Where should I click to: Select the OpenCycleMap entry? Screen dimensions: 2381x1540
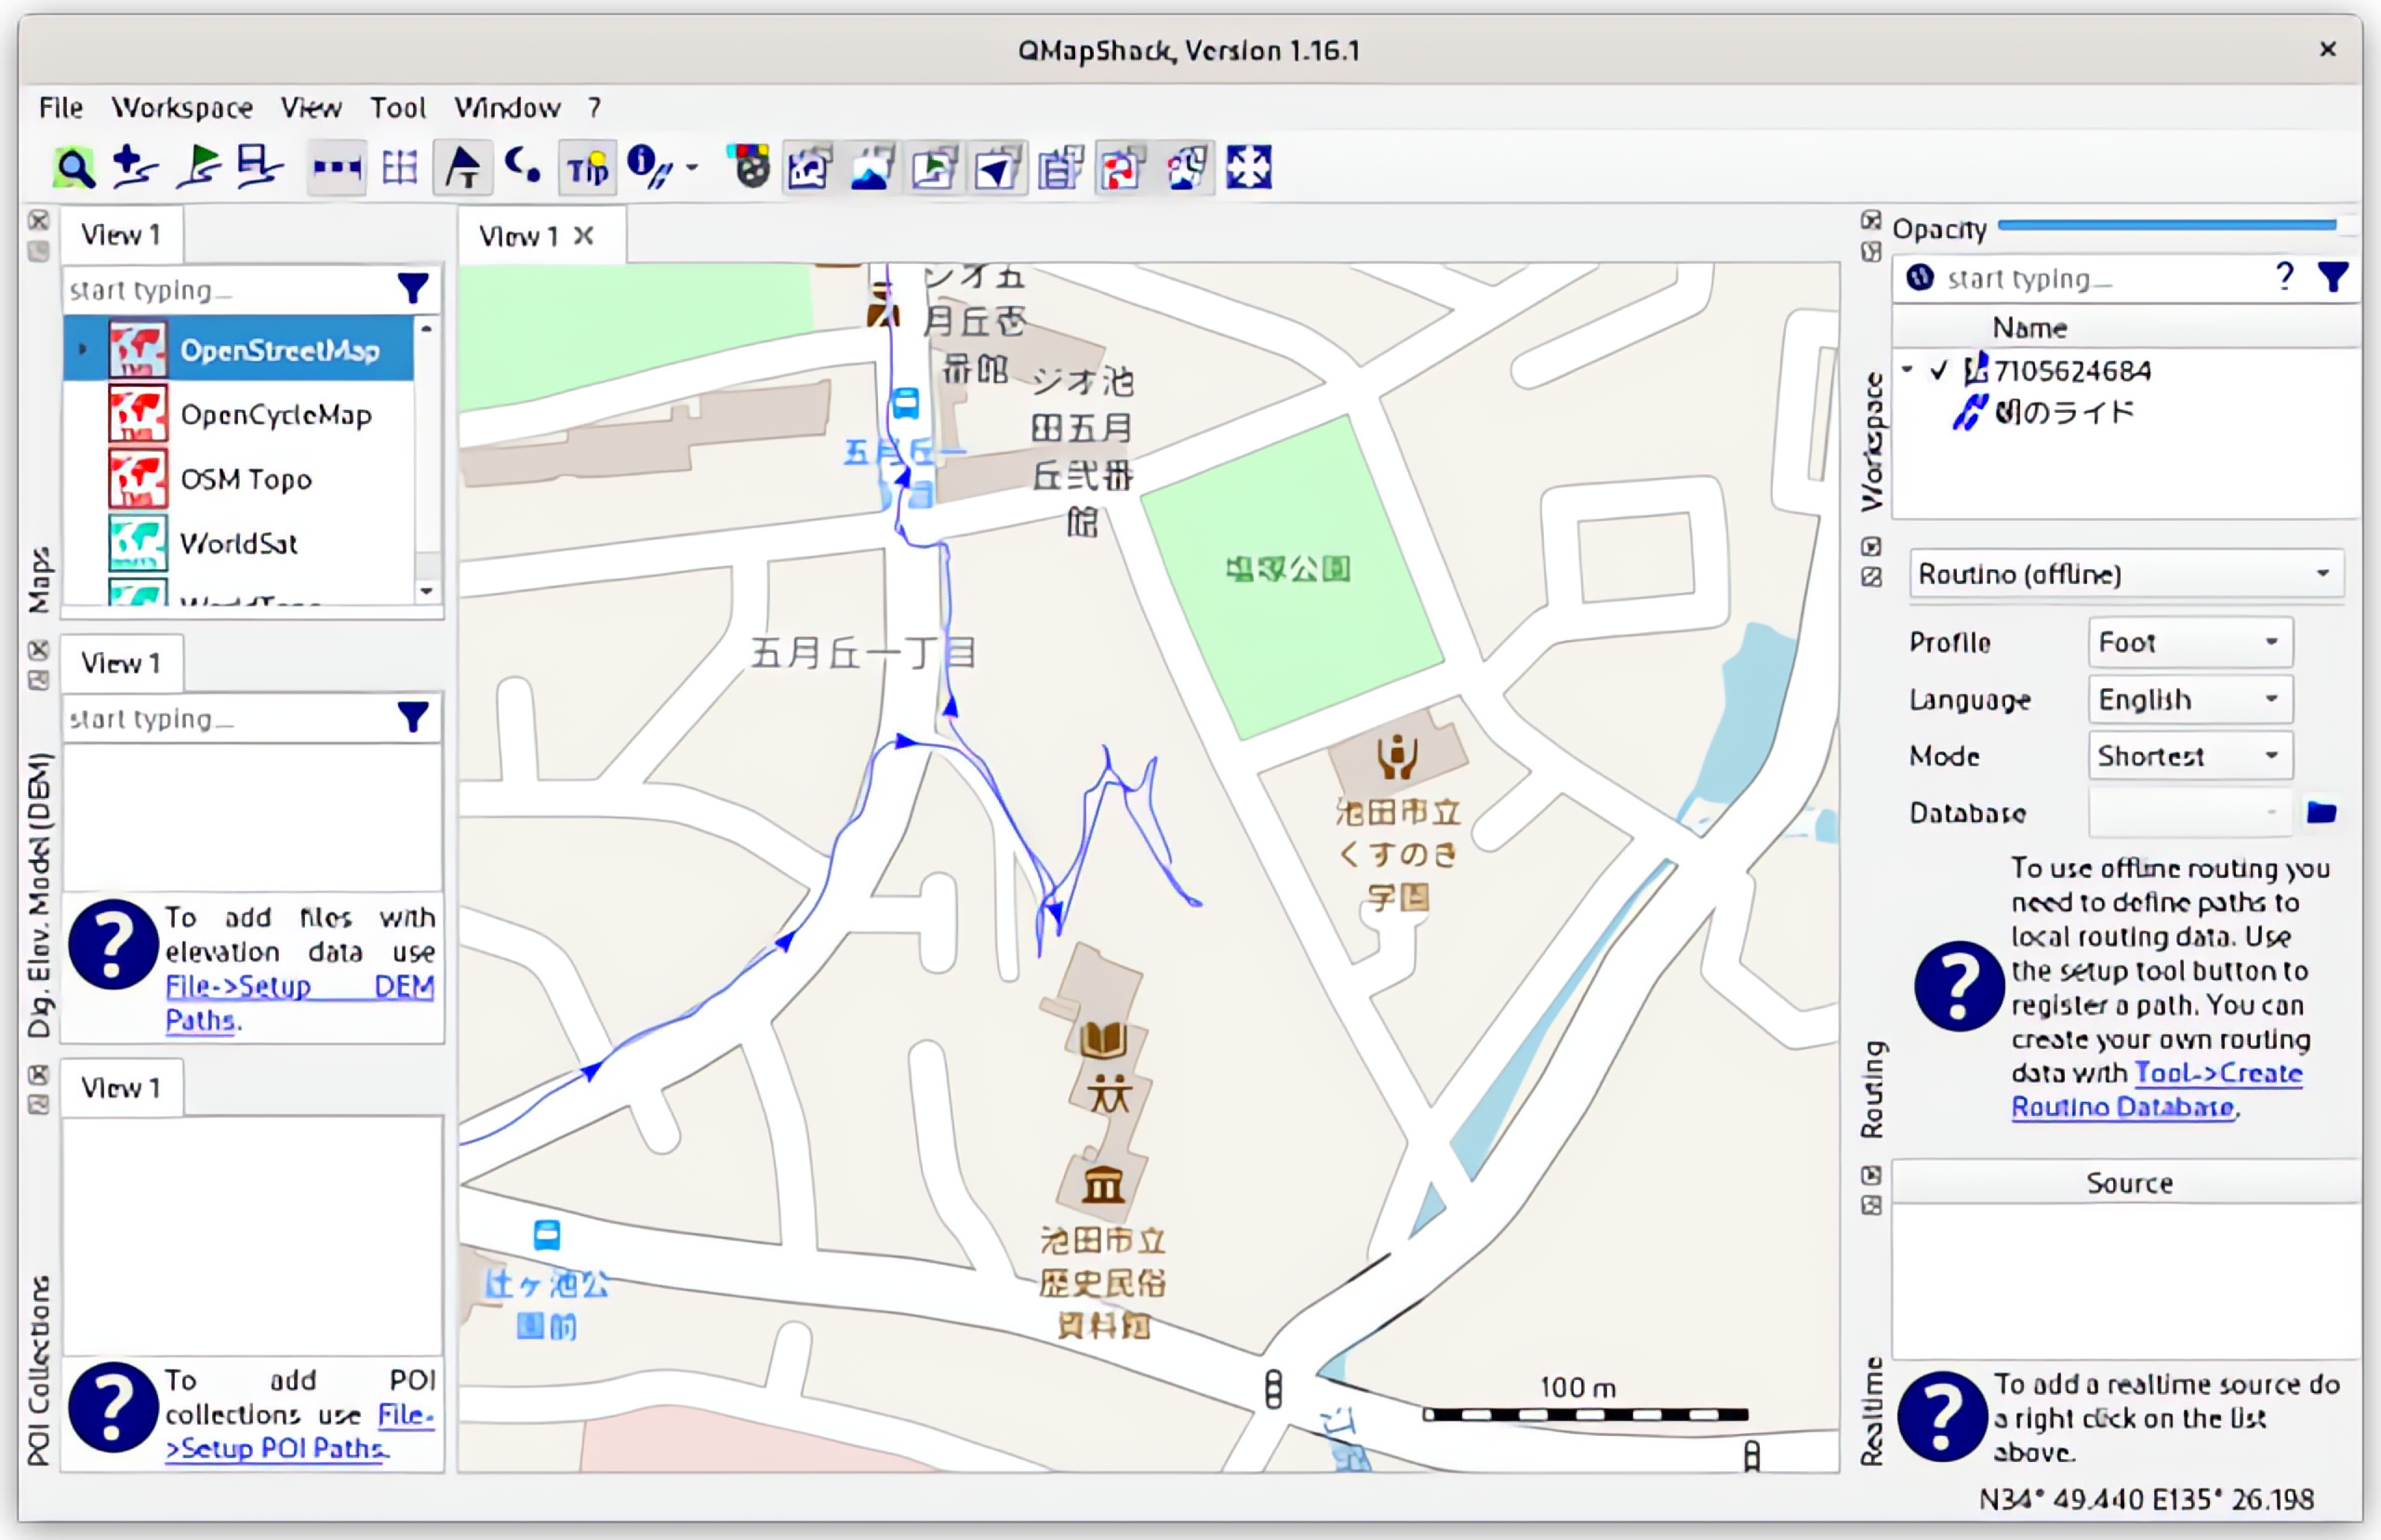pyautogui.click(x=238, y=415)
